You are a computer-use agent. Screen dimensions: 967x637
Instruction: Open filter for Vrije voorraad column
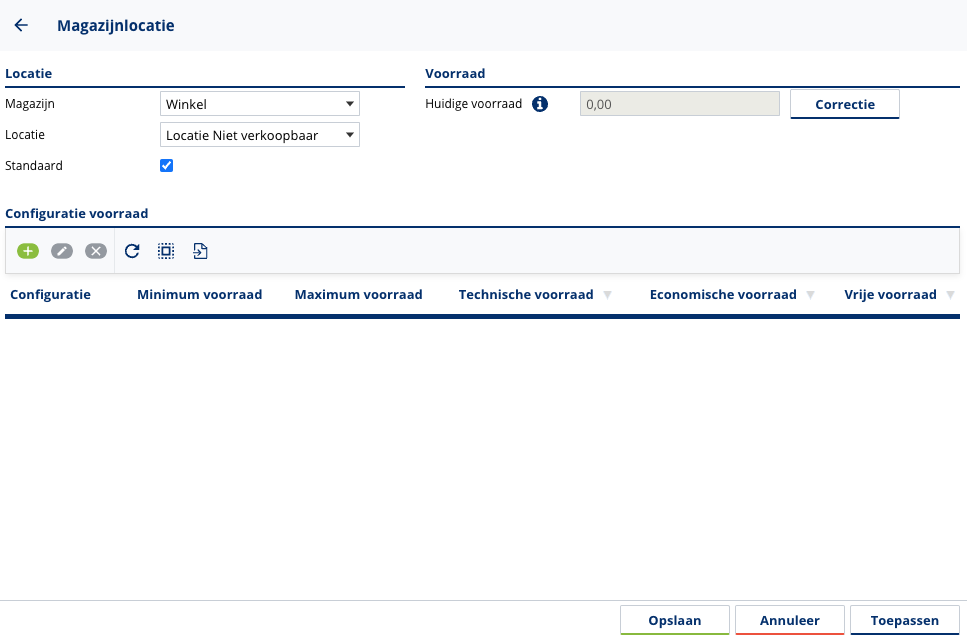click(950, 295)
